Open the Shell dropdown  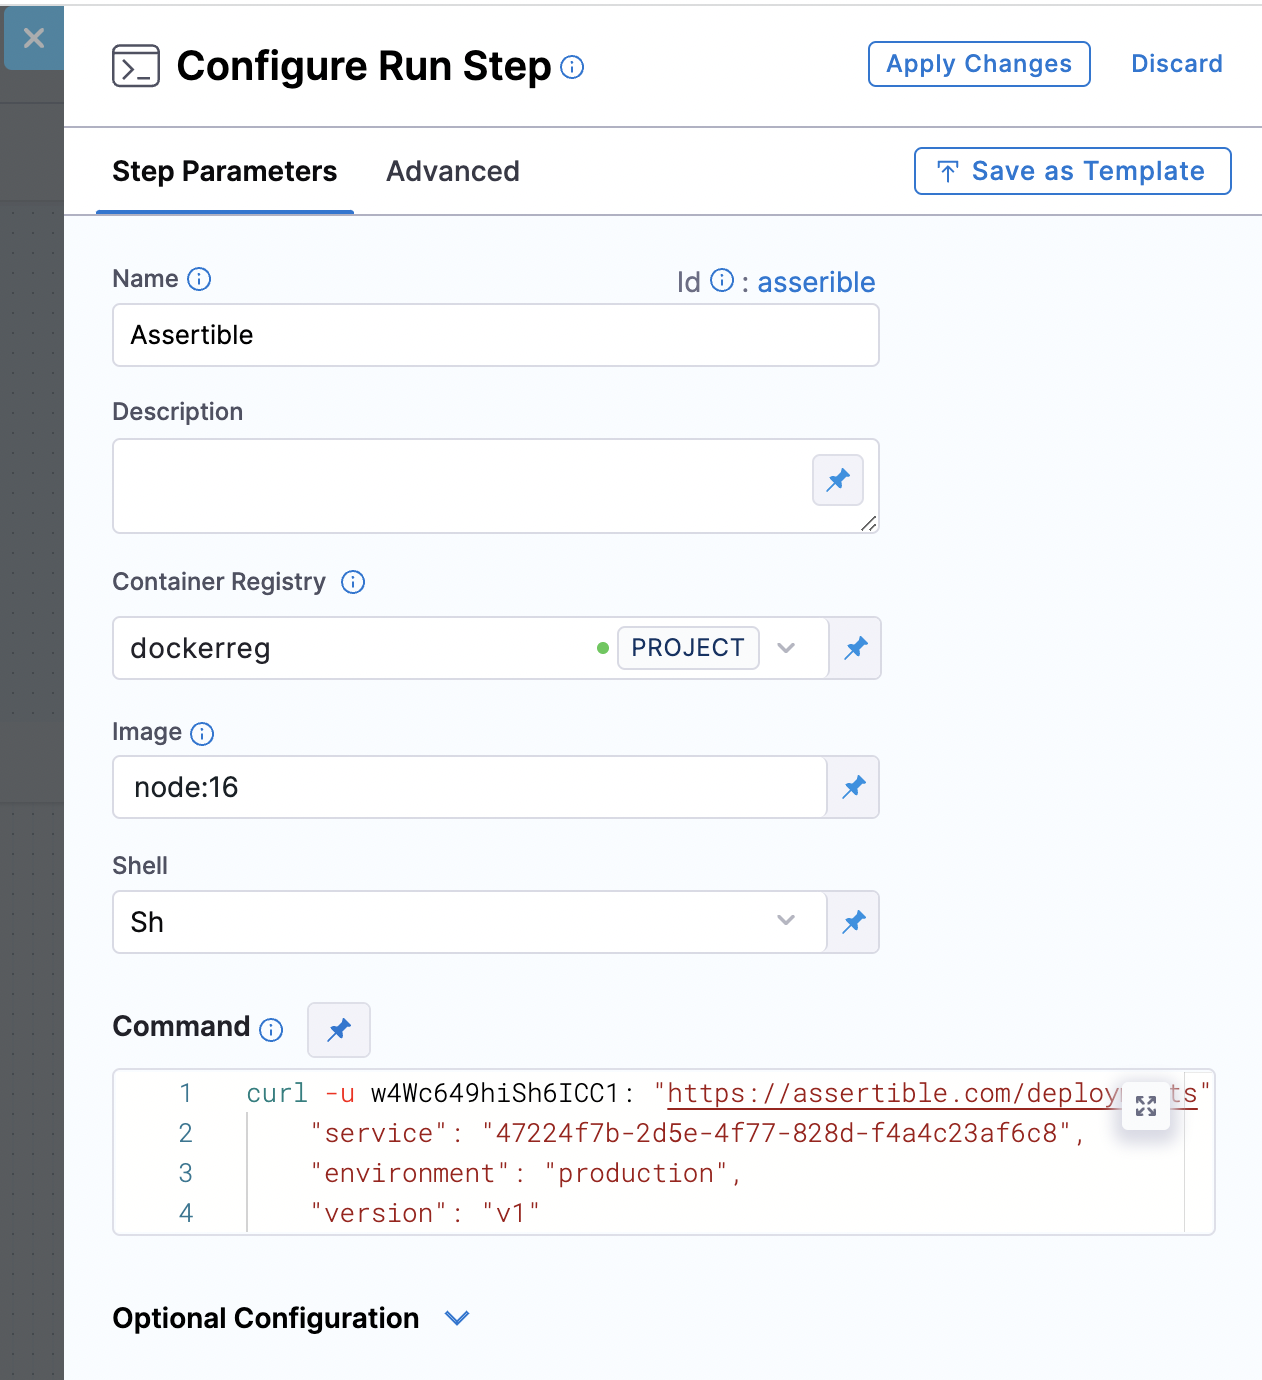785,921
